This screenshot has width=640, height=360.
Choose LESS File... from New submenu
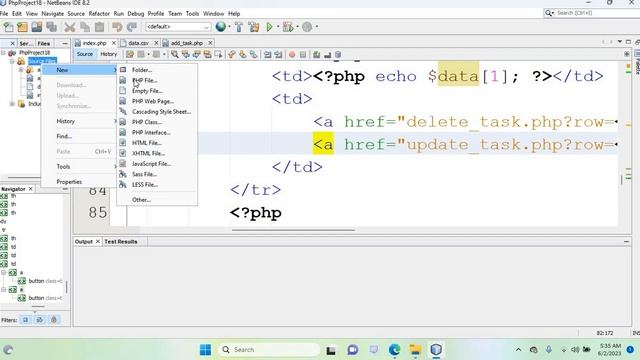click(x=157, y=184)
